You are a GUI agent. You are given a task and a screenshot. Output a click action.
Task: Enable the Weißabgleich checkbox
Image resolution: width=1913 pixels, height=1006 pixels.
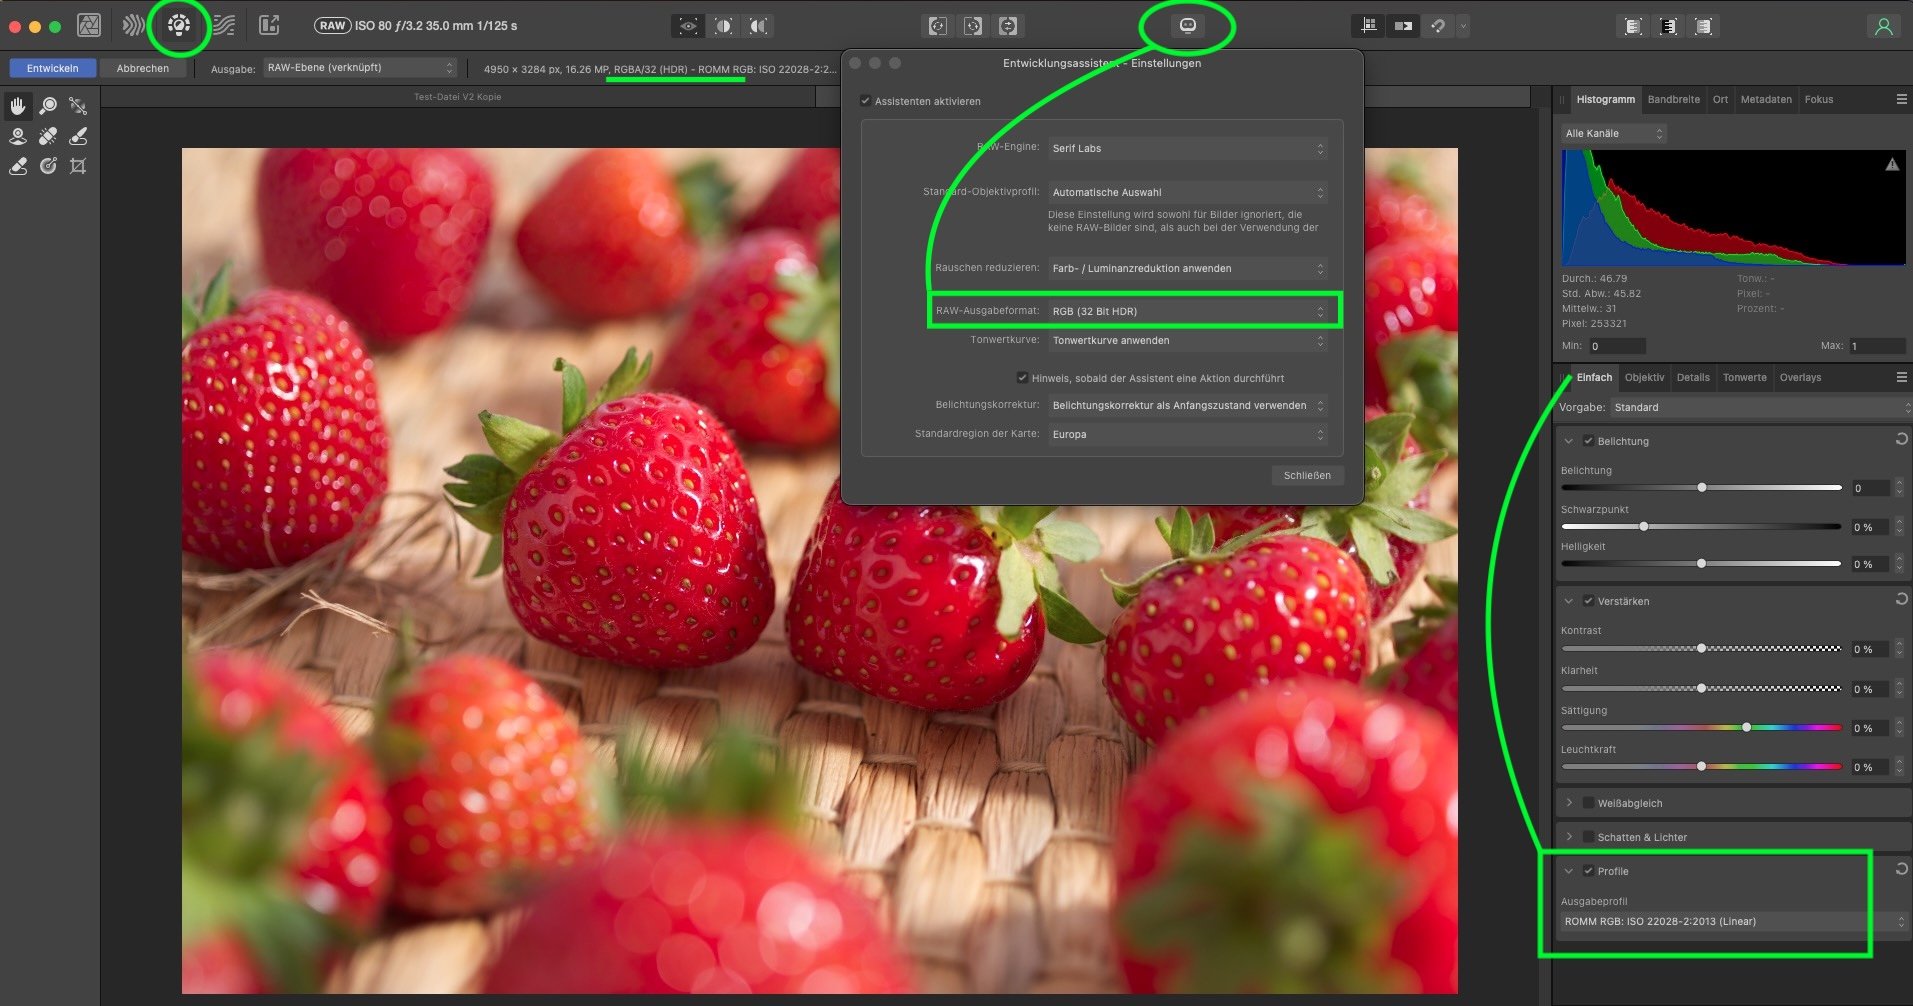point(1588,803)
